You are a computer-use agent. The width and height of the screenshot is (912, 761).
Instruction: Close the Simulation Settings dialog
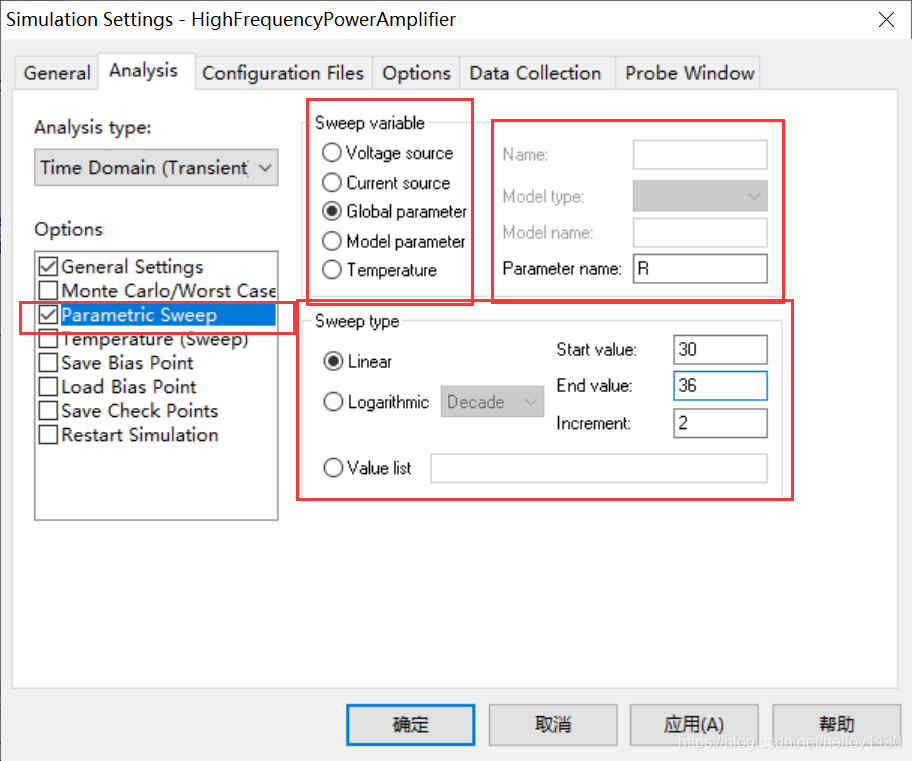(x=886, y=20)
